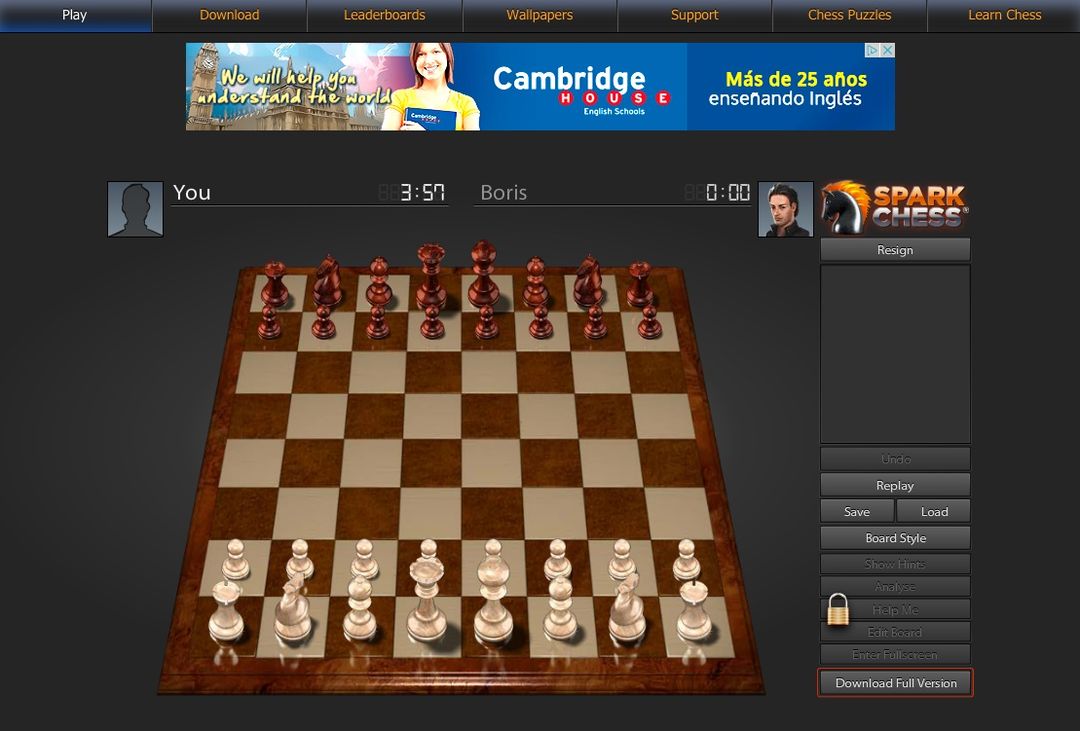Open the Leaderboards tab

(382, 15)
